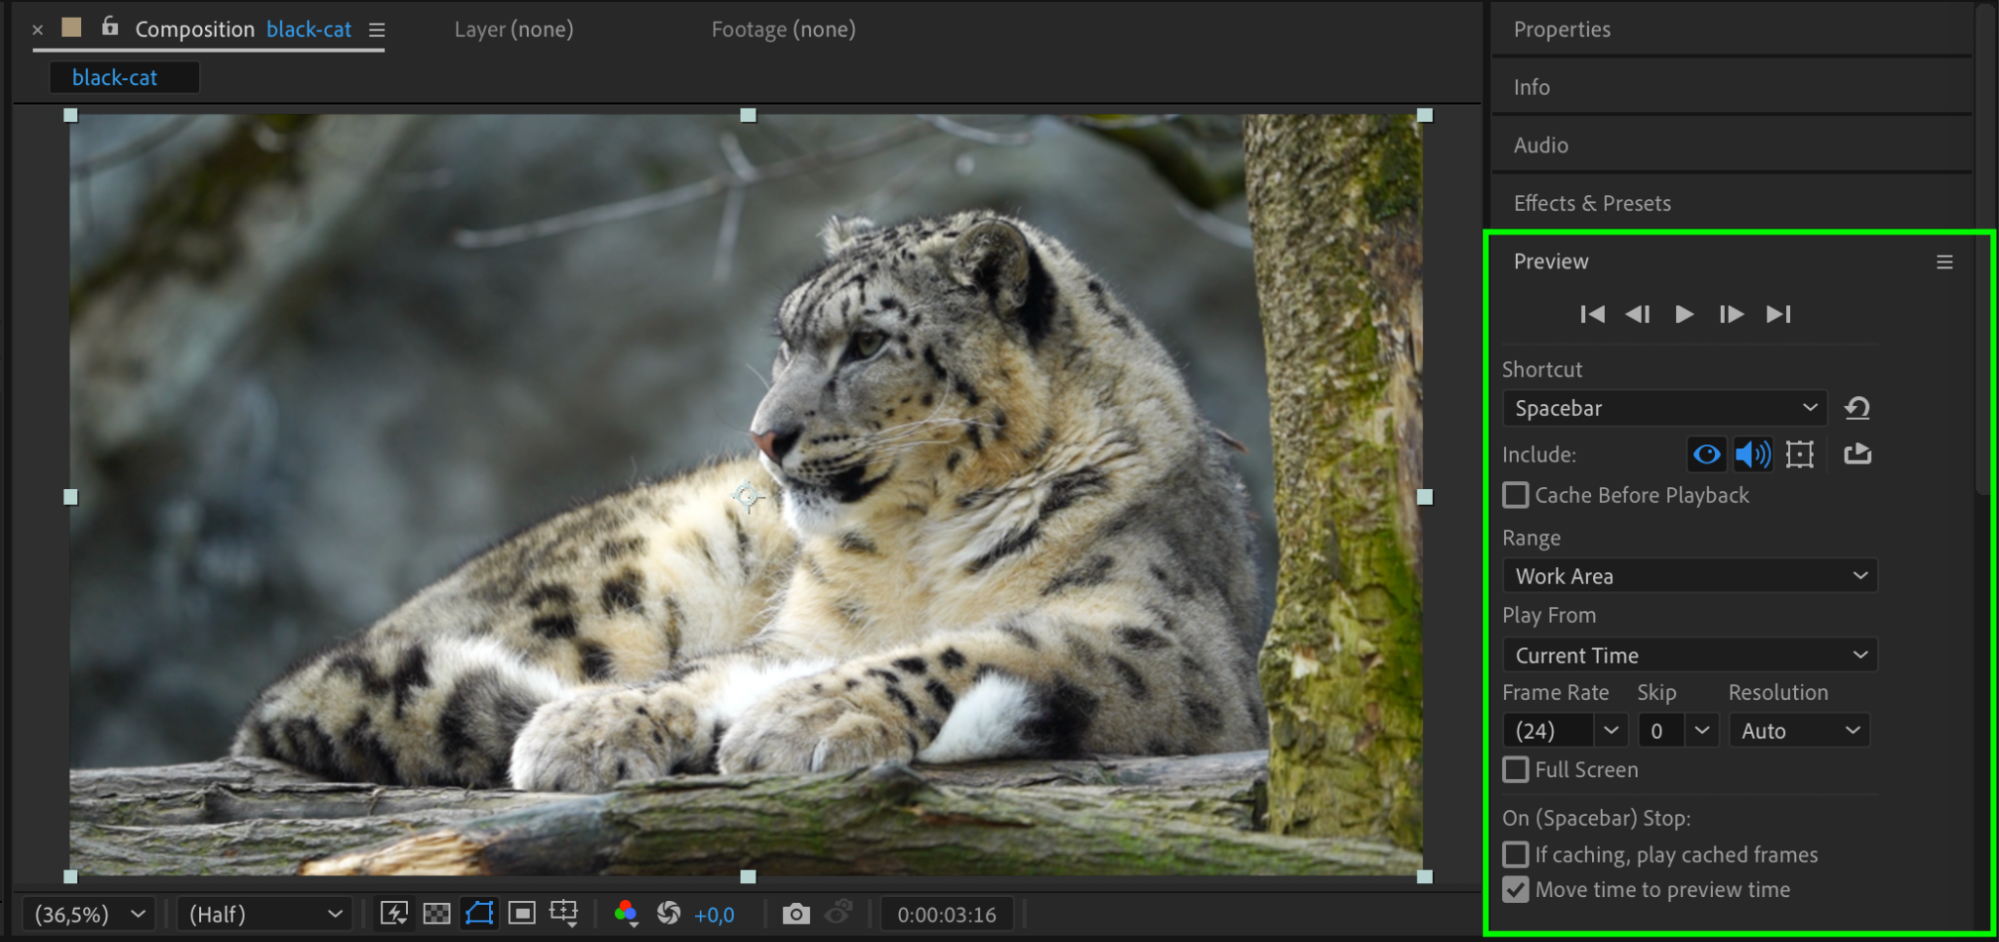Image resolution: width=1999 pixels, height=942 pixels.
Task: Expand the viewer resolution (Half) dropdown
Action: (264, 914)
